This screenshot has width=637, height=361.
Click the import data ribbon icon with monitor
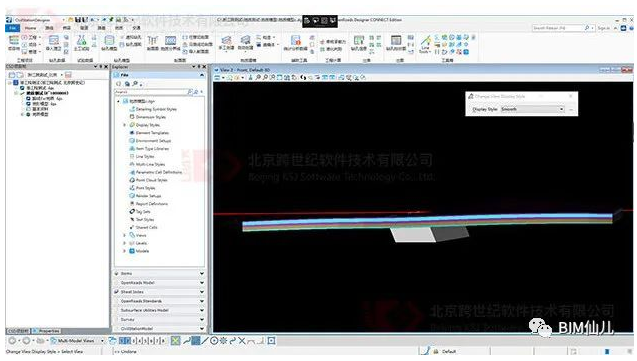pos(54,40)
